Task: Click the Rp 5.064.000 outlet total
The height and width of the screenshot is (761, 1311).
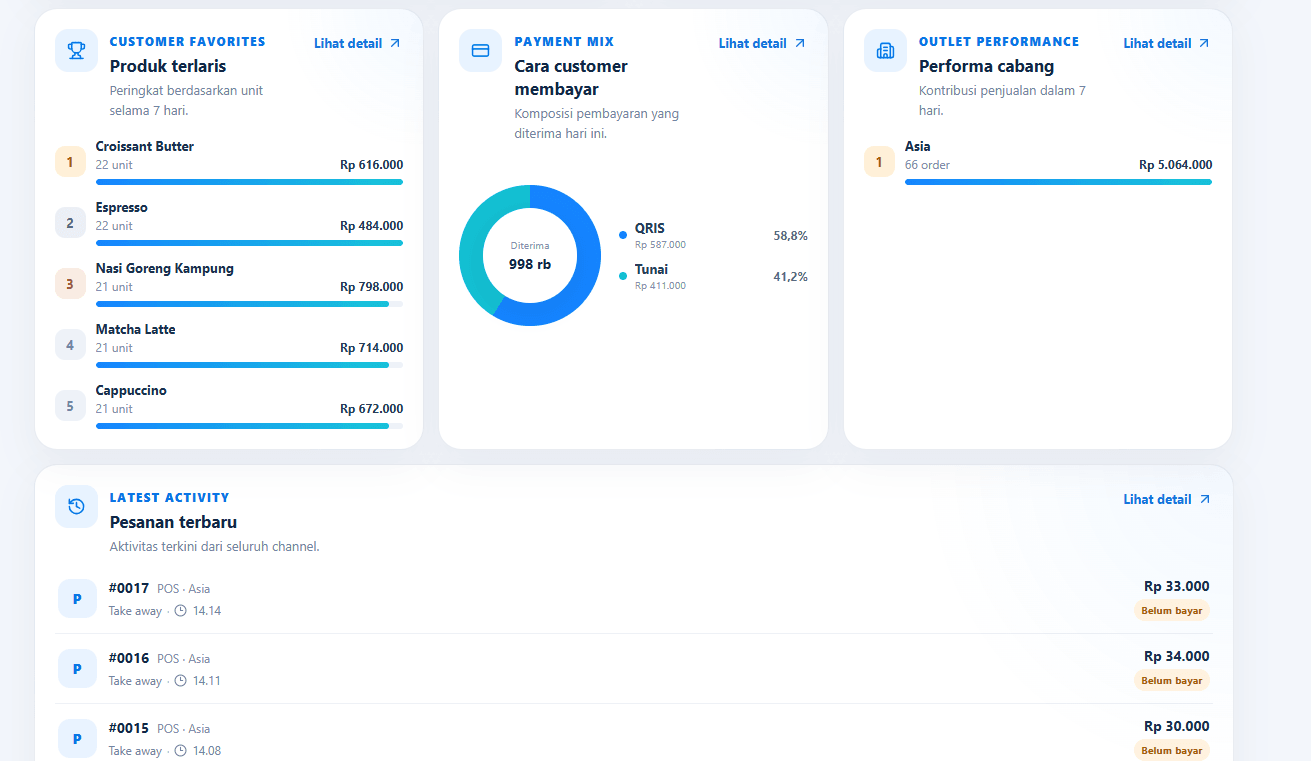Action: 1175,165
